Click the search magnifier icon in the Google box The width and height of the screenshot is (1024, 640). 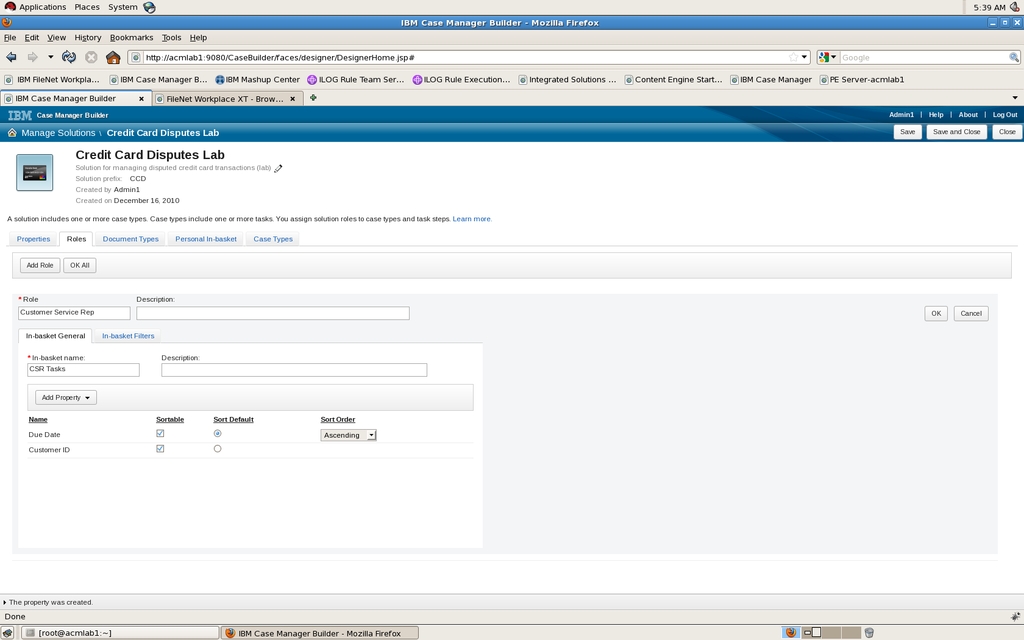click(1014, 57)
